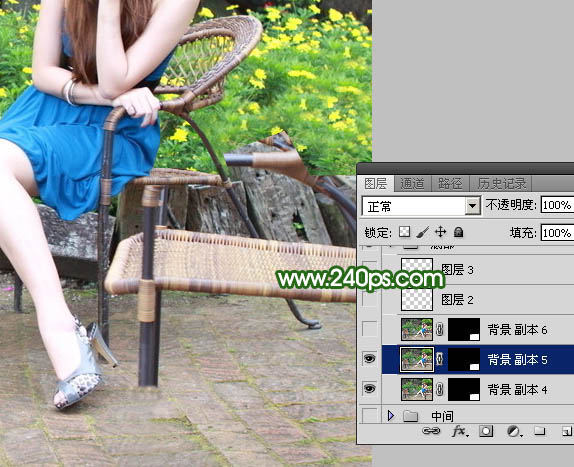574x467 pixels.
Task: Click the 填充 fill value field
Action: [x=557, y=233]
